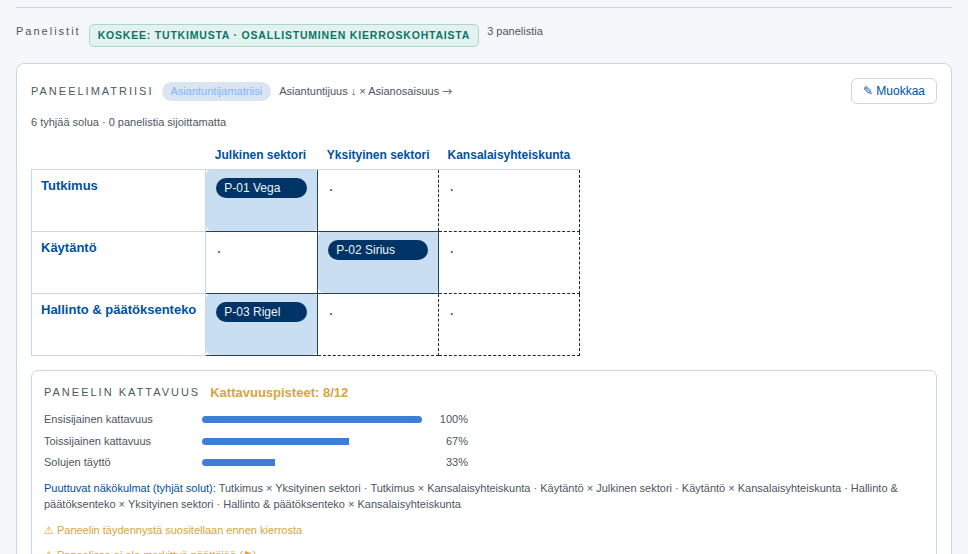Click the Julkinen sektori column header
The image size is (968, 554).
pos(261,155)
